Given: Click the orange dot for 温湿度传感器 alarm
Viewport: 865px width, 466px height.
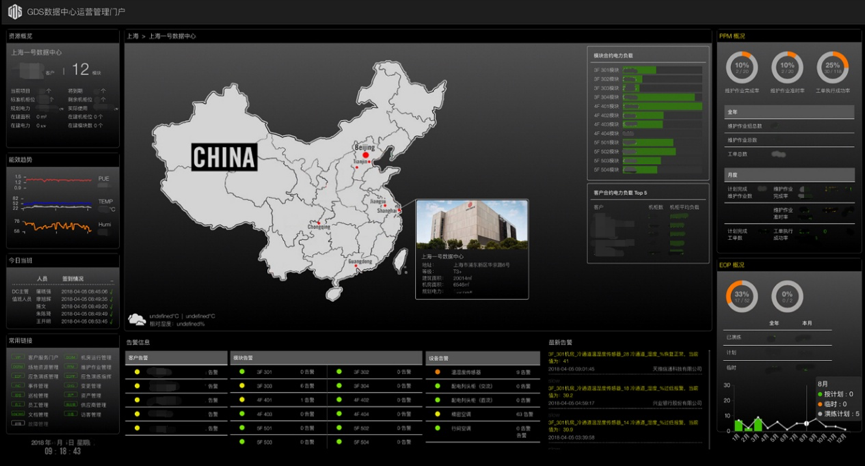Looking at the screenshot, I should [x=437, y=372].
